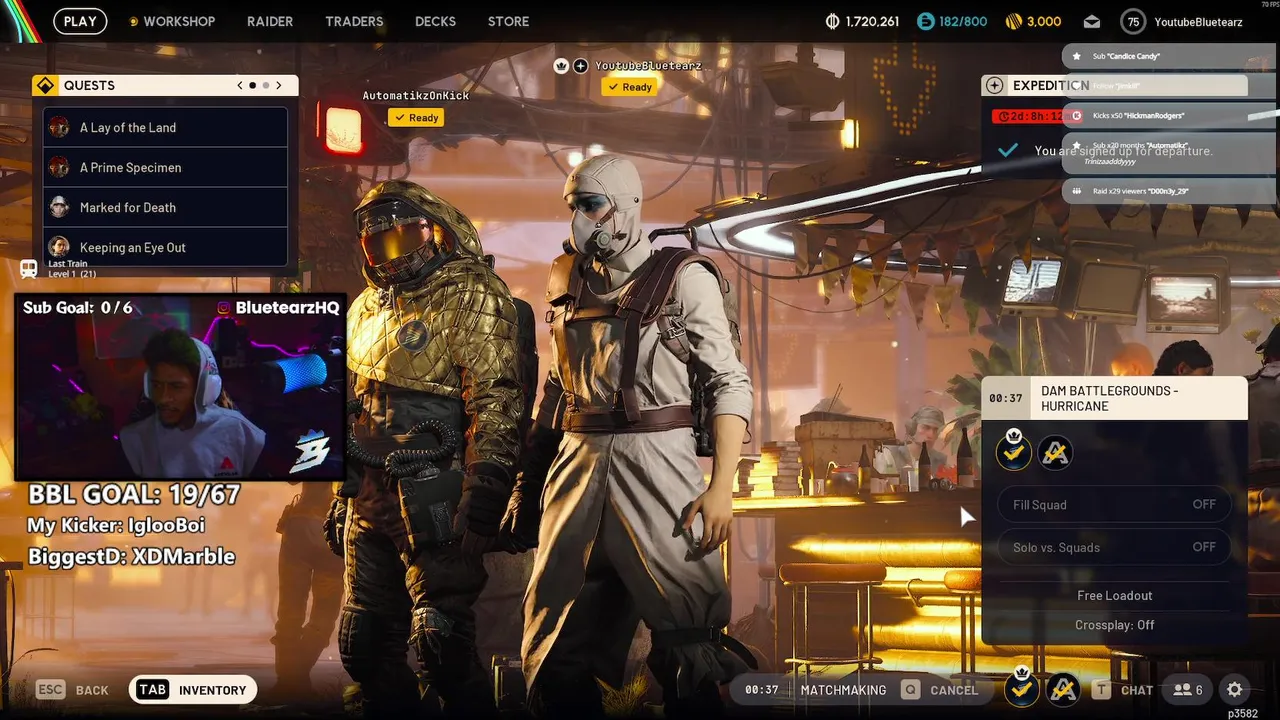Viewport: 1280px width, 720px height.
Task: Select the Free Loadout option
Action: (1114, 595)
